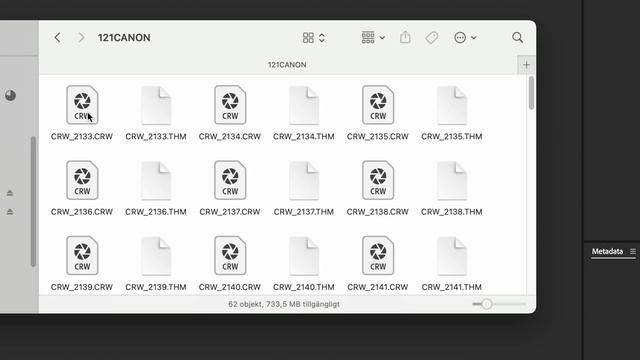Select the CRW_2136.THM file icon

click(x=156, y=180)
